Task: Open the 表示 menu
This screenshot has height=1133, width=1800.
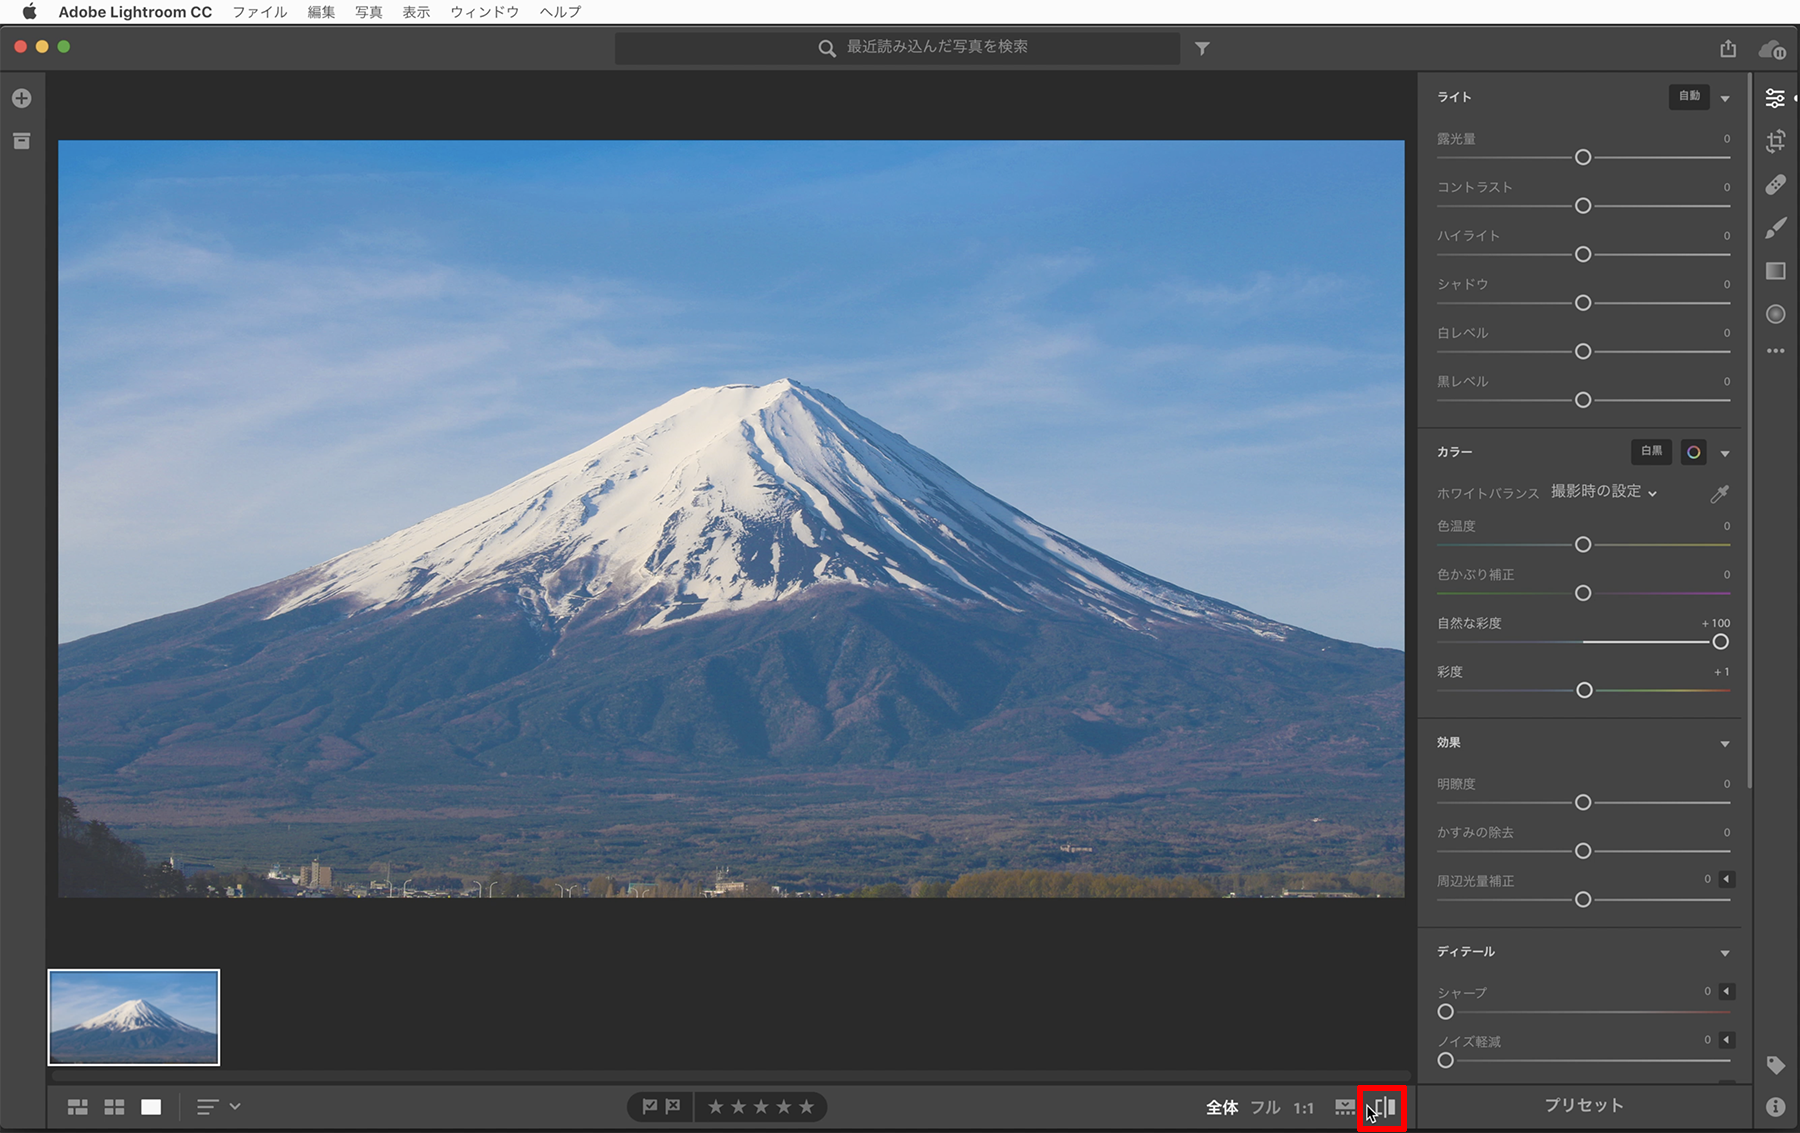Action: click(416, 12)
